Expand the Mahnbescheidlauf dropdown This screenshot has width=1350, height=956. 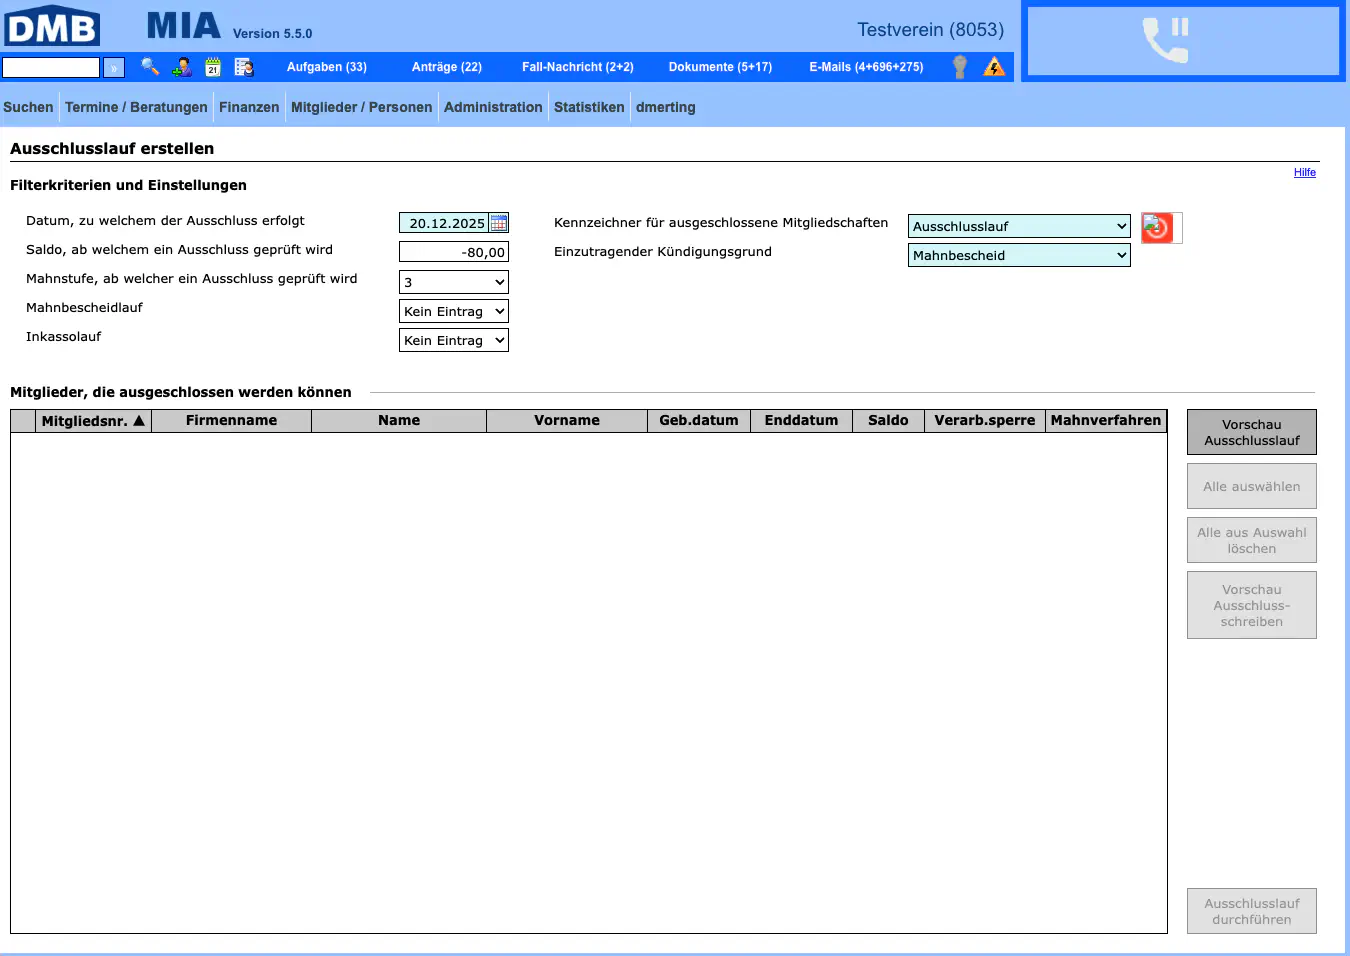click(x=453, y=311)
